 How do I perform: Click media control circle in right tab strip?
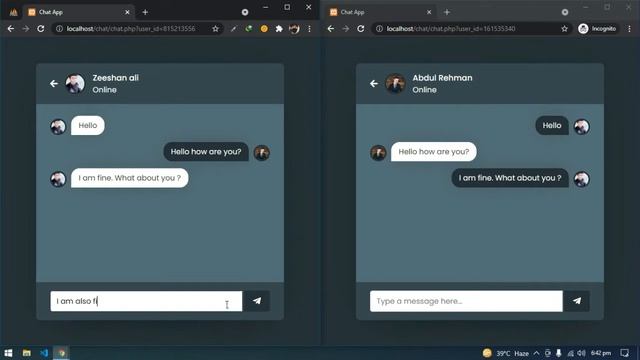pos(565,12)
